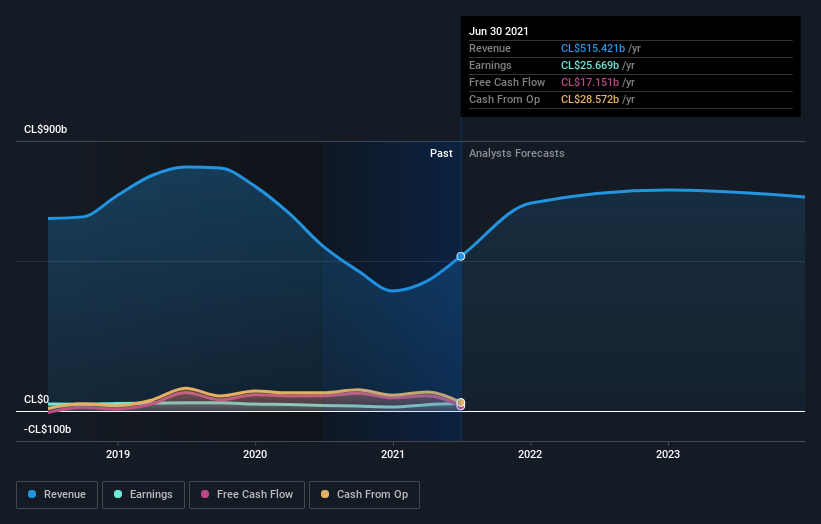Click the Cash From Op marker at Jun 2021

(x=461, y=403)
